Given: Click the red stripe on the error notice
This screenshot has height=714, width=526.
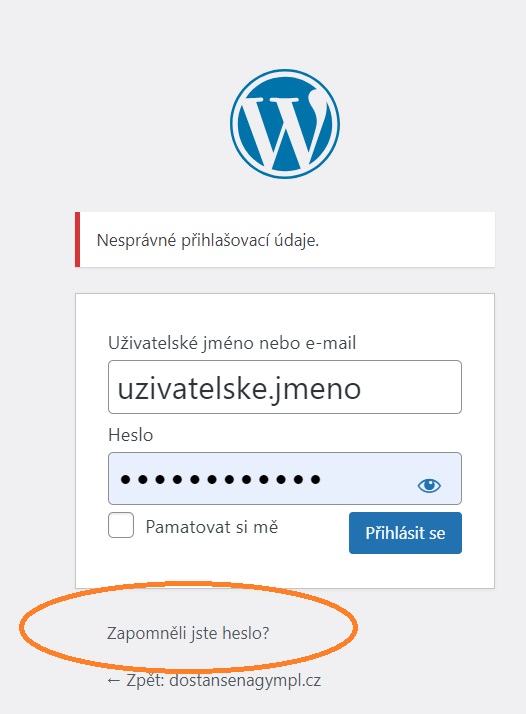Looking at the screenshot, I should pyautogui.click(x=77, y=240).
